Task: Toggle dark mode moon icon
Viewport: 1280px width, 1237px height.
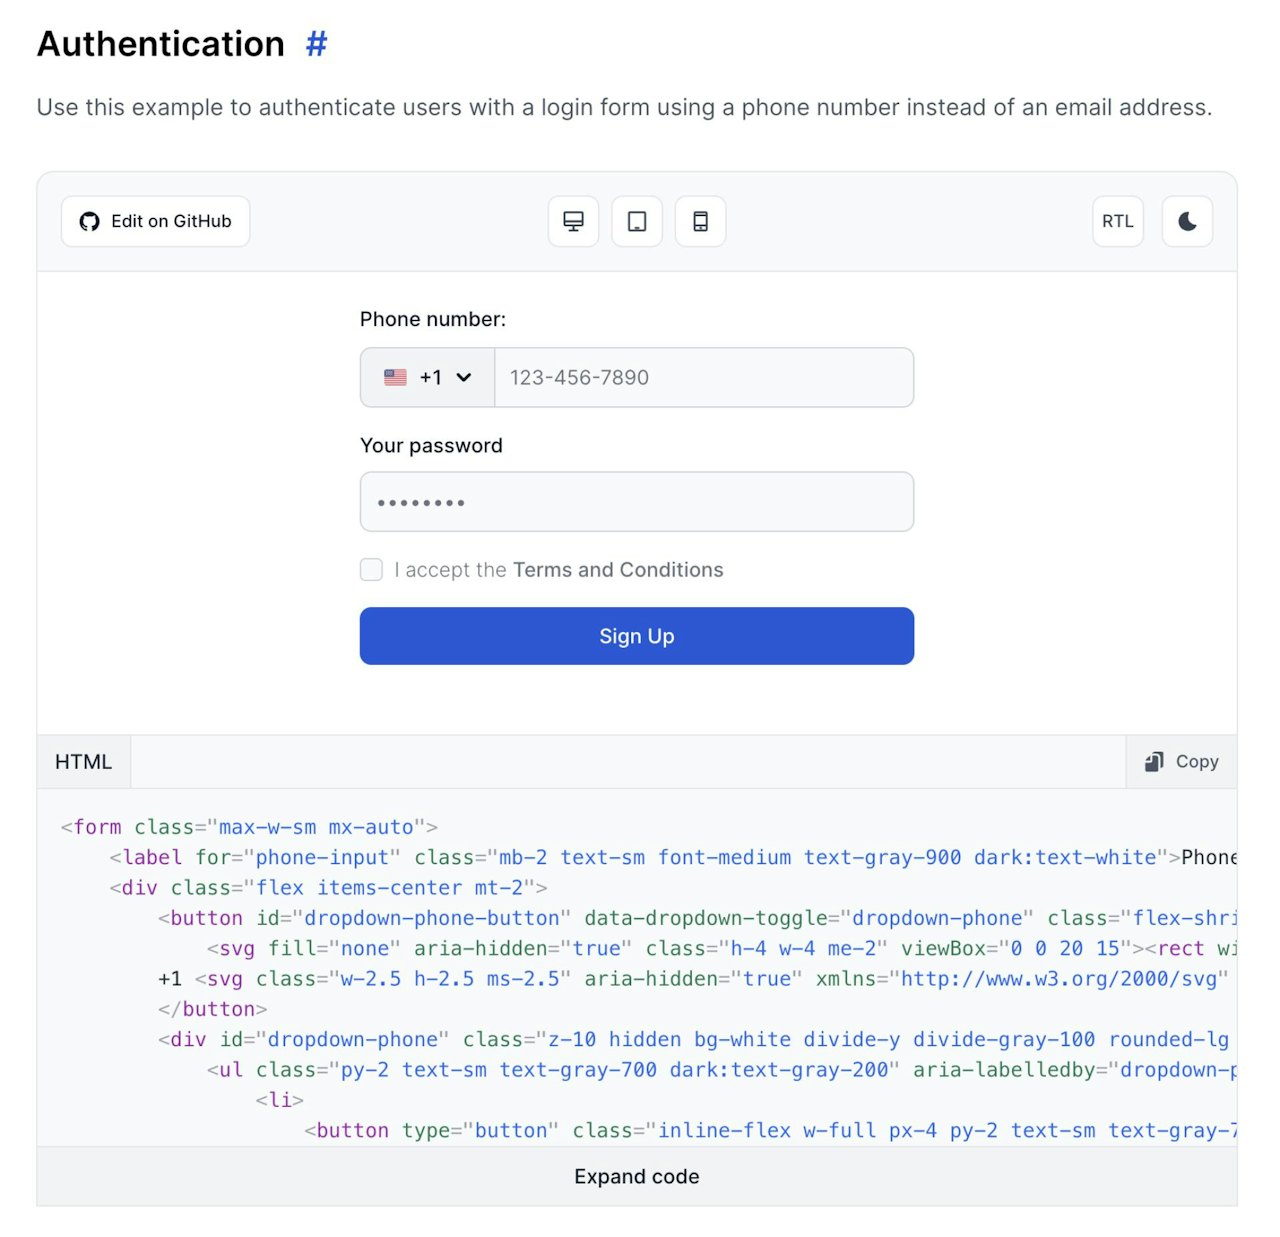Action: [1187, 222]
